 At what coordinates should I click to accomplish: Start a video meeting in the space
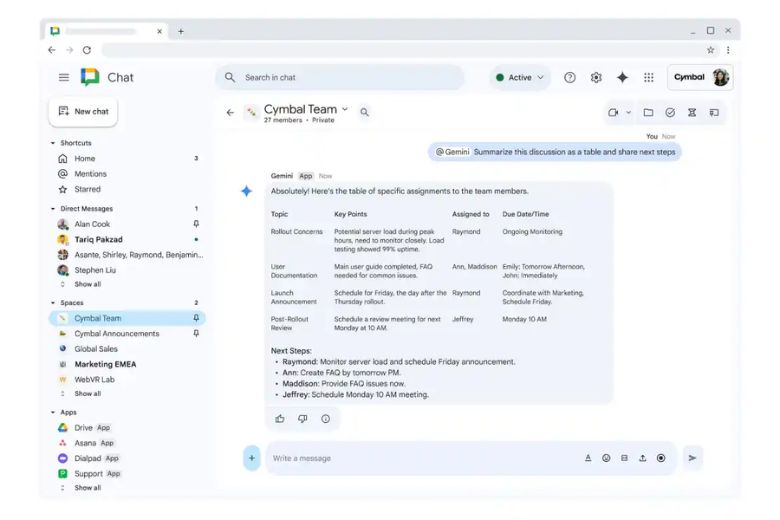coord(613,112)
